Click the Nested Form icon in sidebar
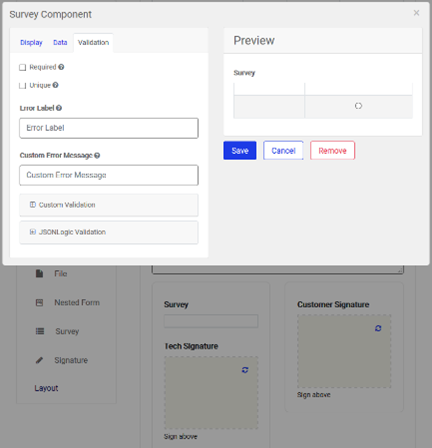Viewport: 432px width, 448px height. point(39,303)
